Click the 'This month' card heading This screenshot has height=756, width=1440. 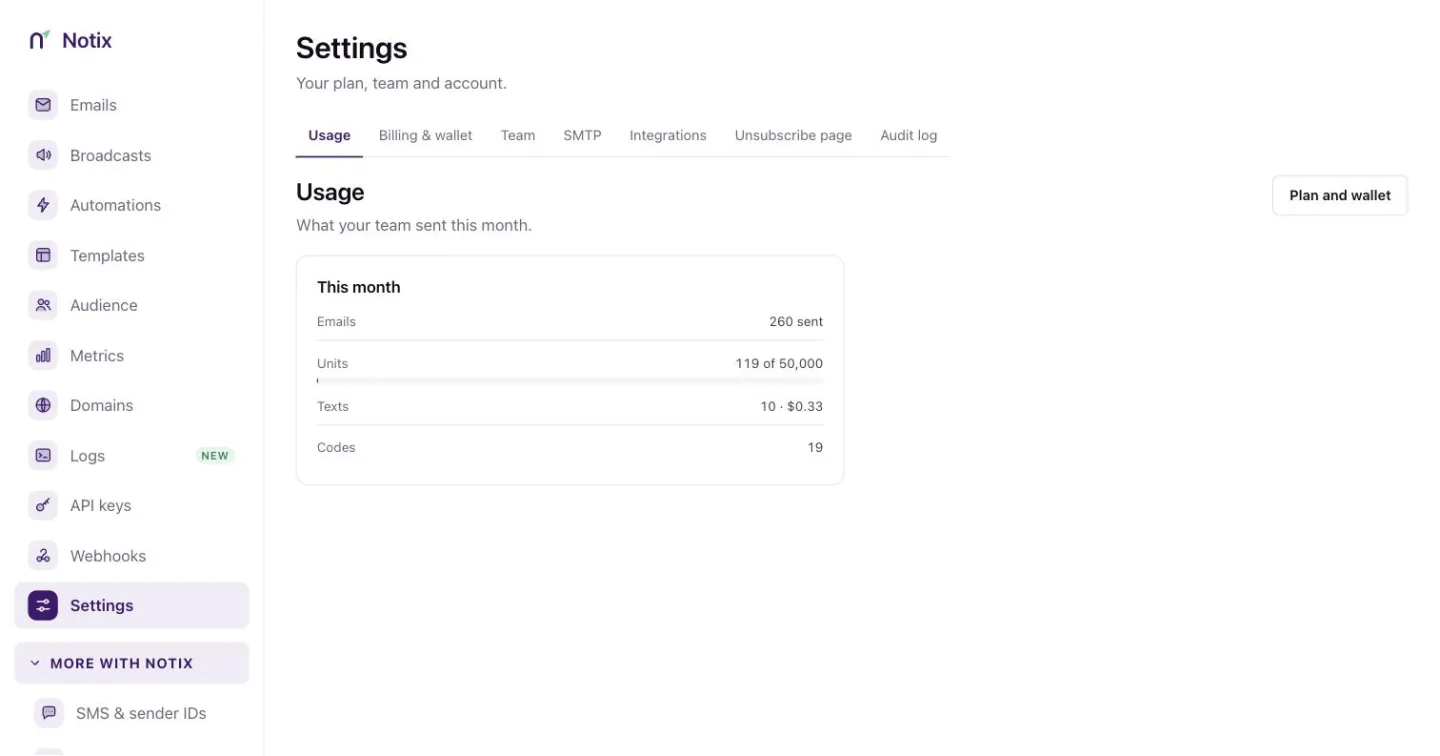[x=359, y=287]
